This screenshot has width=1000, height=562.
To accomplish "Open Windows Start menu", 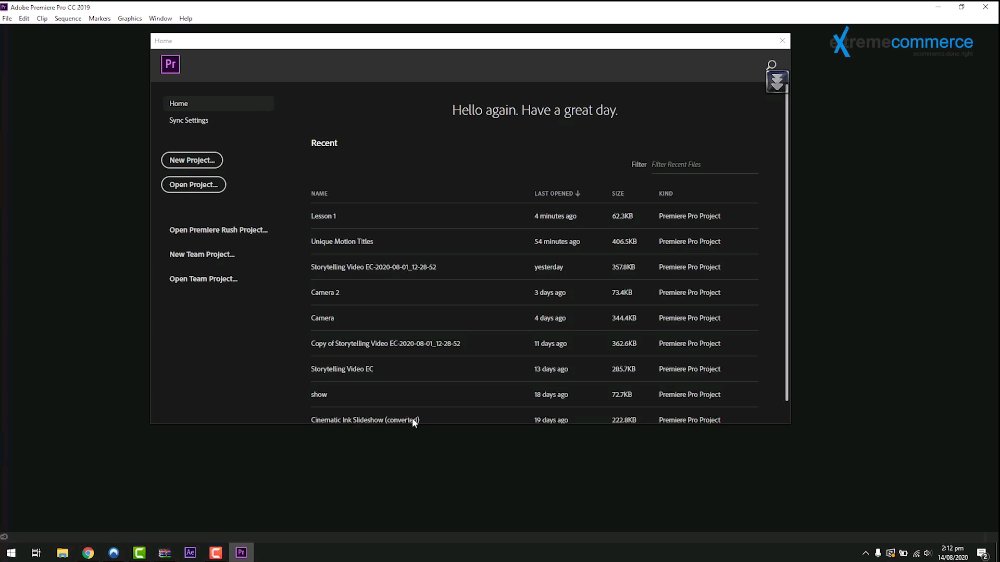I will click(11, 553).
